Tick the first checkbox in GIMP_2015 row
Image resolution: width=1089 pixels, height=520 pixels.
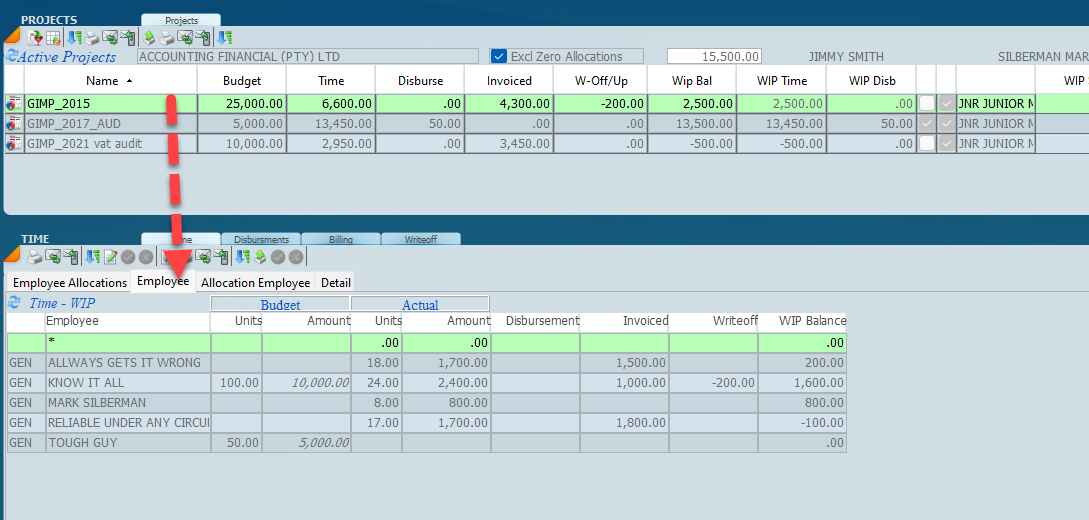coord(927,103)
